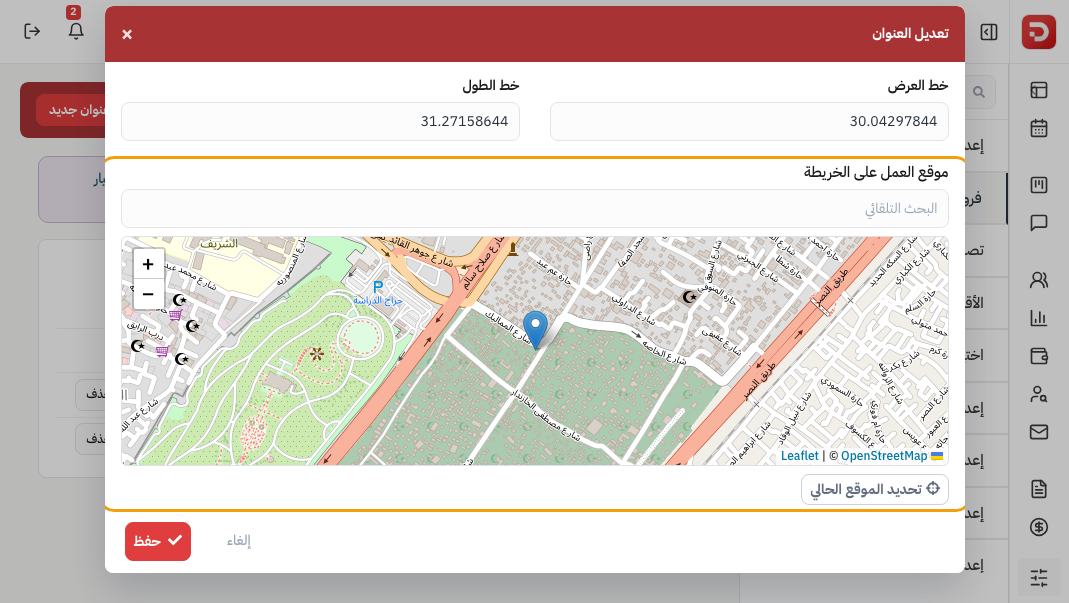This screenshot has width=1069, height=603.
Task: Click the خط العرض latitude field
Action: (749, 121)
